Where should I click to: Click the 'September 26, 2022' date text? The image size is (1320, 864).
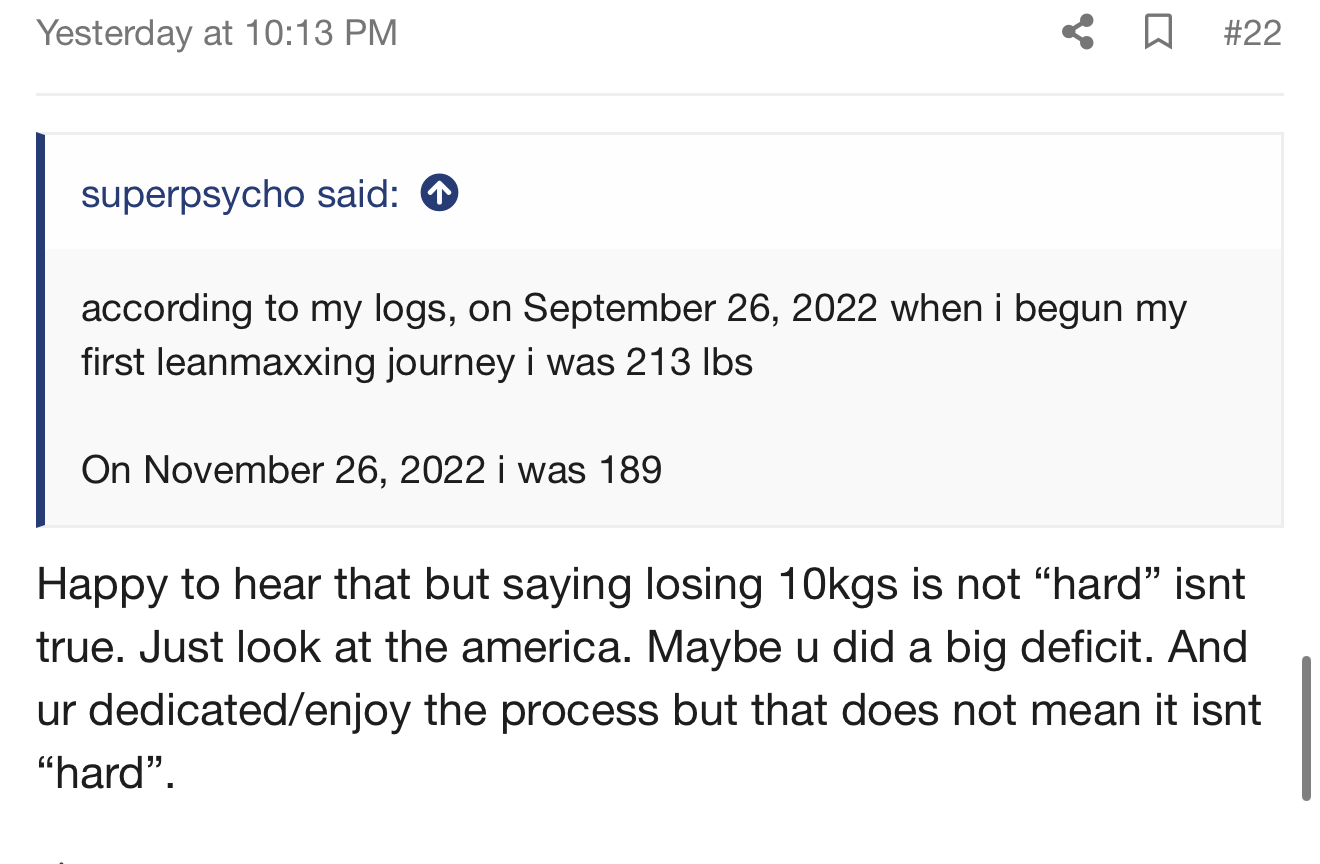700,308
